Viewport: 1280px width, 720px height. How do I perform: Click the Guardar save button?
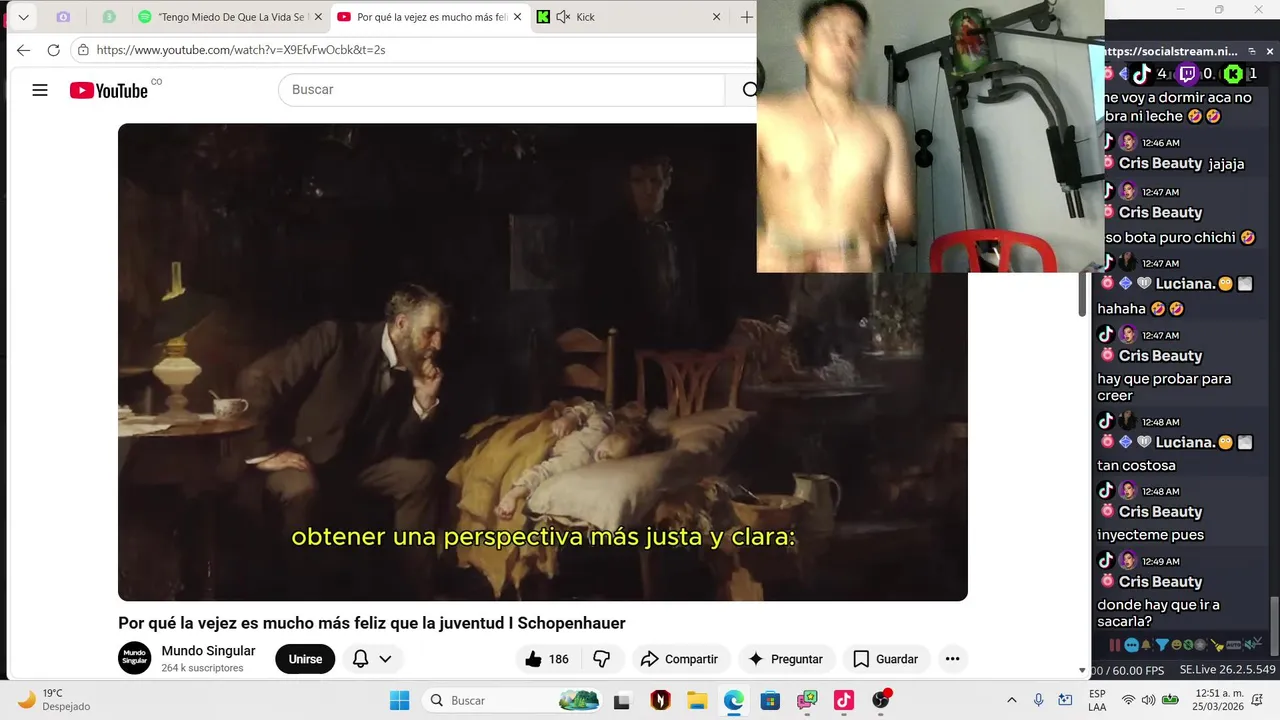[885, 659]
